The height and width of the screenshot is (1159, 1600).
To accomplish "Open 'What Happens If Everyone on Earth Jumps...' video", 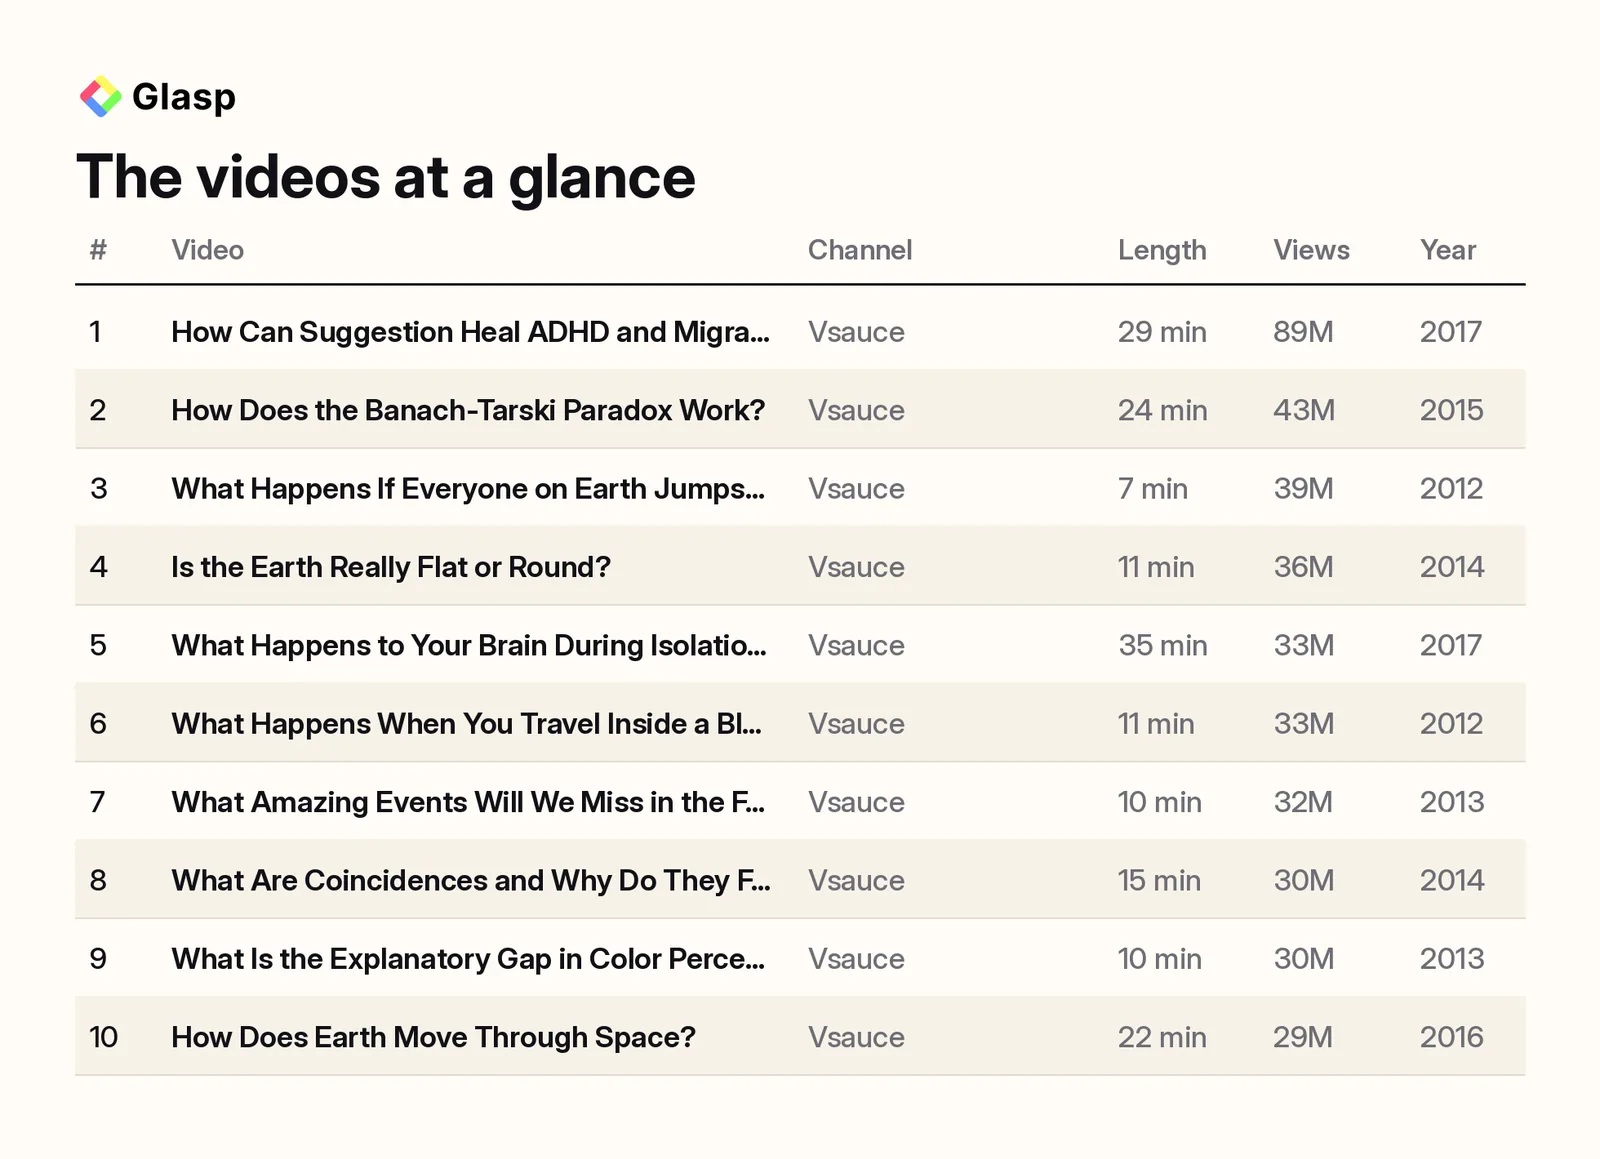I will pyautogui.click(x=468, y=489).
